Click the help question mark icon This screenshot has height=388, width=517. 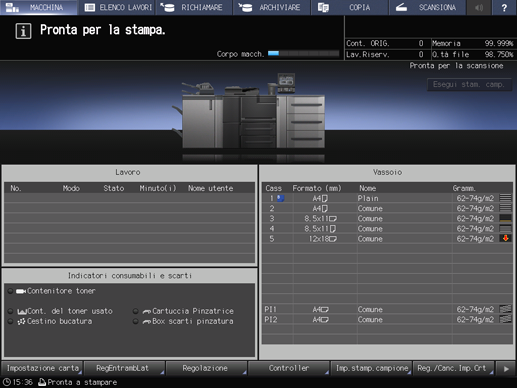point(504,7)
